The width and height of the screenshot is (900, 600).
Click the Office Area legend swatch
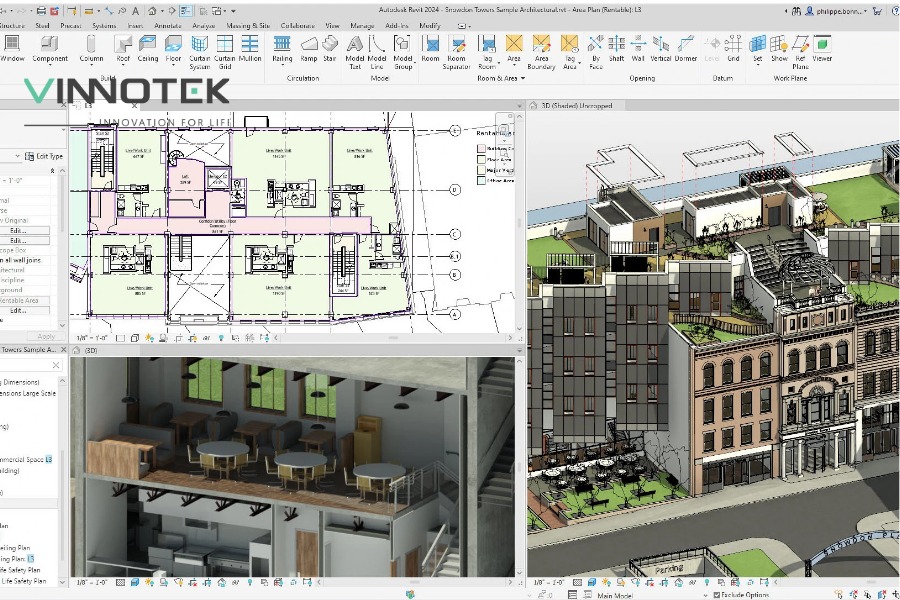click(481, 180)
